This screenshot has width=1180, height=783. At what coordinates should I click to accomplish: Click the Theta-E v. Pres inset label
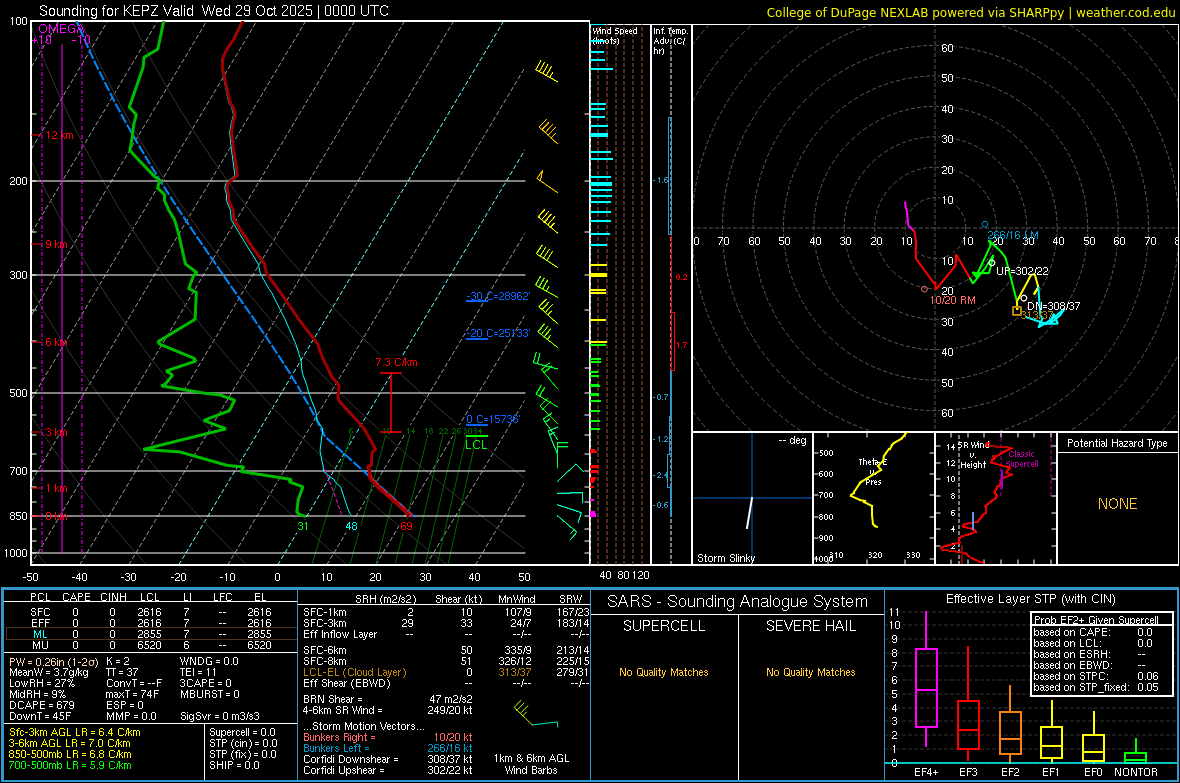coord(872,471)
